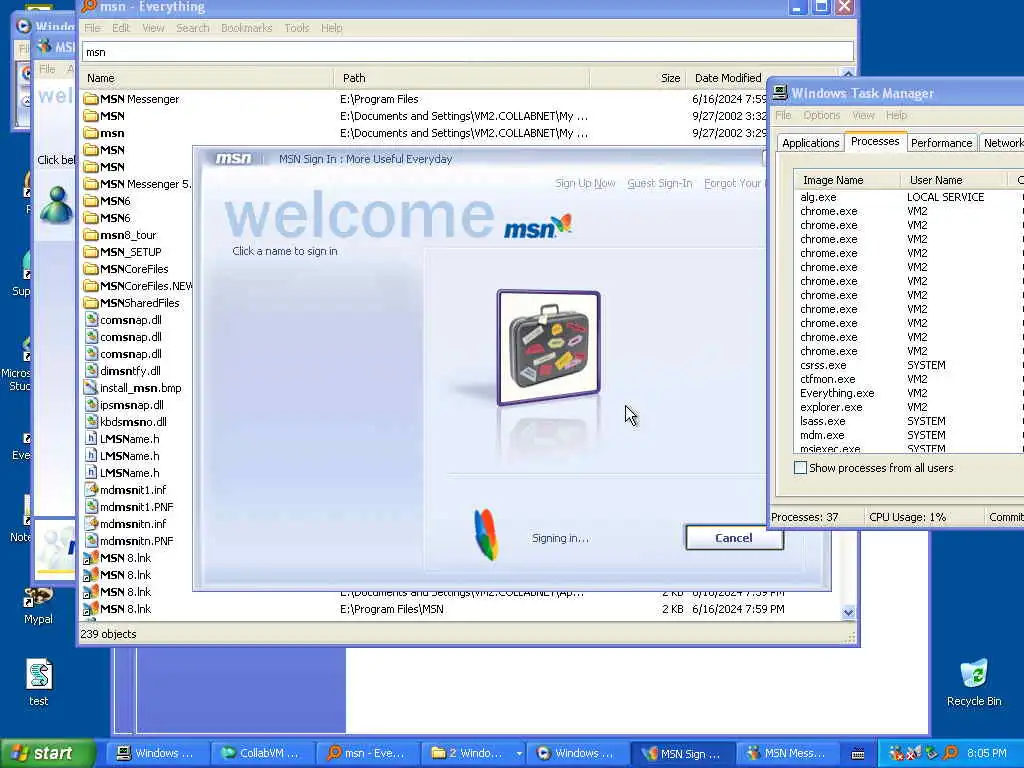Open the File menu in Everything

coord(92,28)
